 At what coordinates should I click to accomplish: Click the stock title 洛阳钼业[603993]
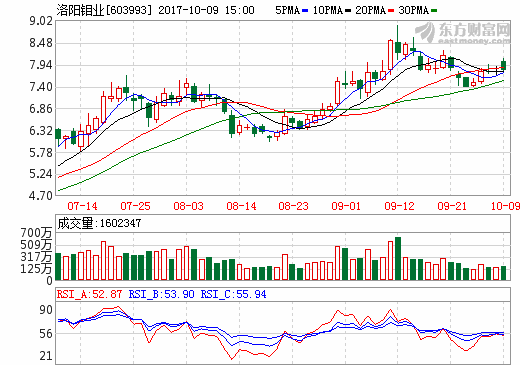click(x=104, y=10)
